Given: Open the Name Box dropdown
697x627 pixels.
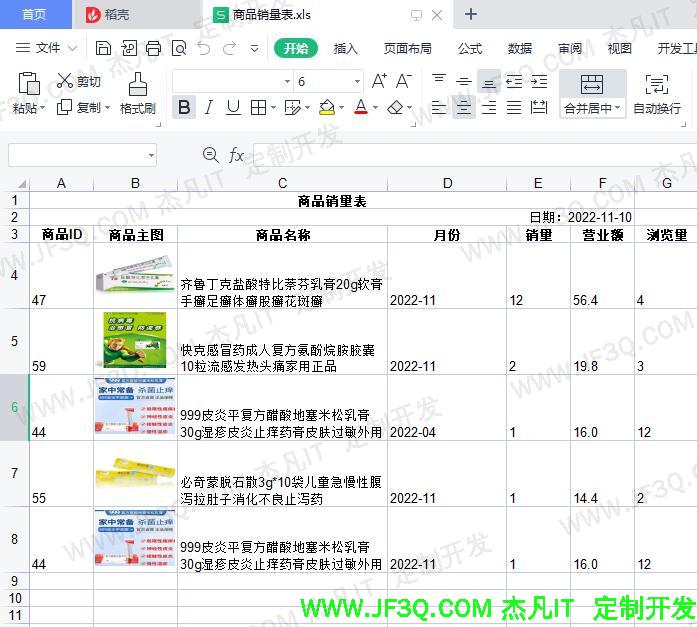Looking at the screenshot, I should [151, 155].
